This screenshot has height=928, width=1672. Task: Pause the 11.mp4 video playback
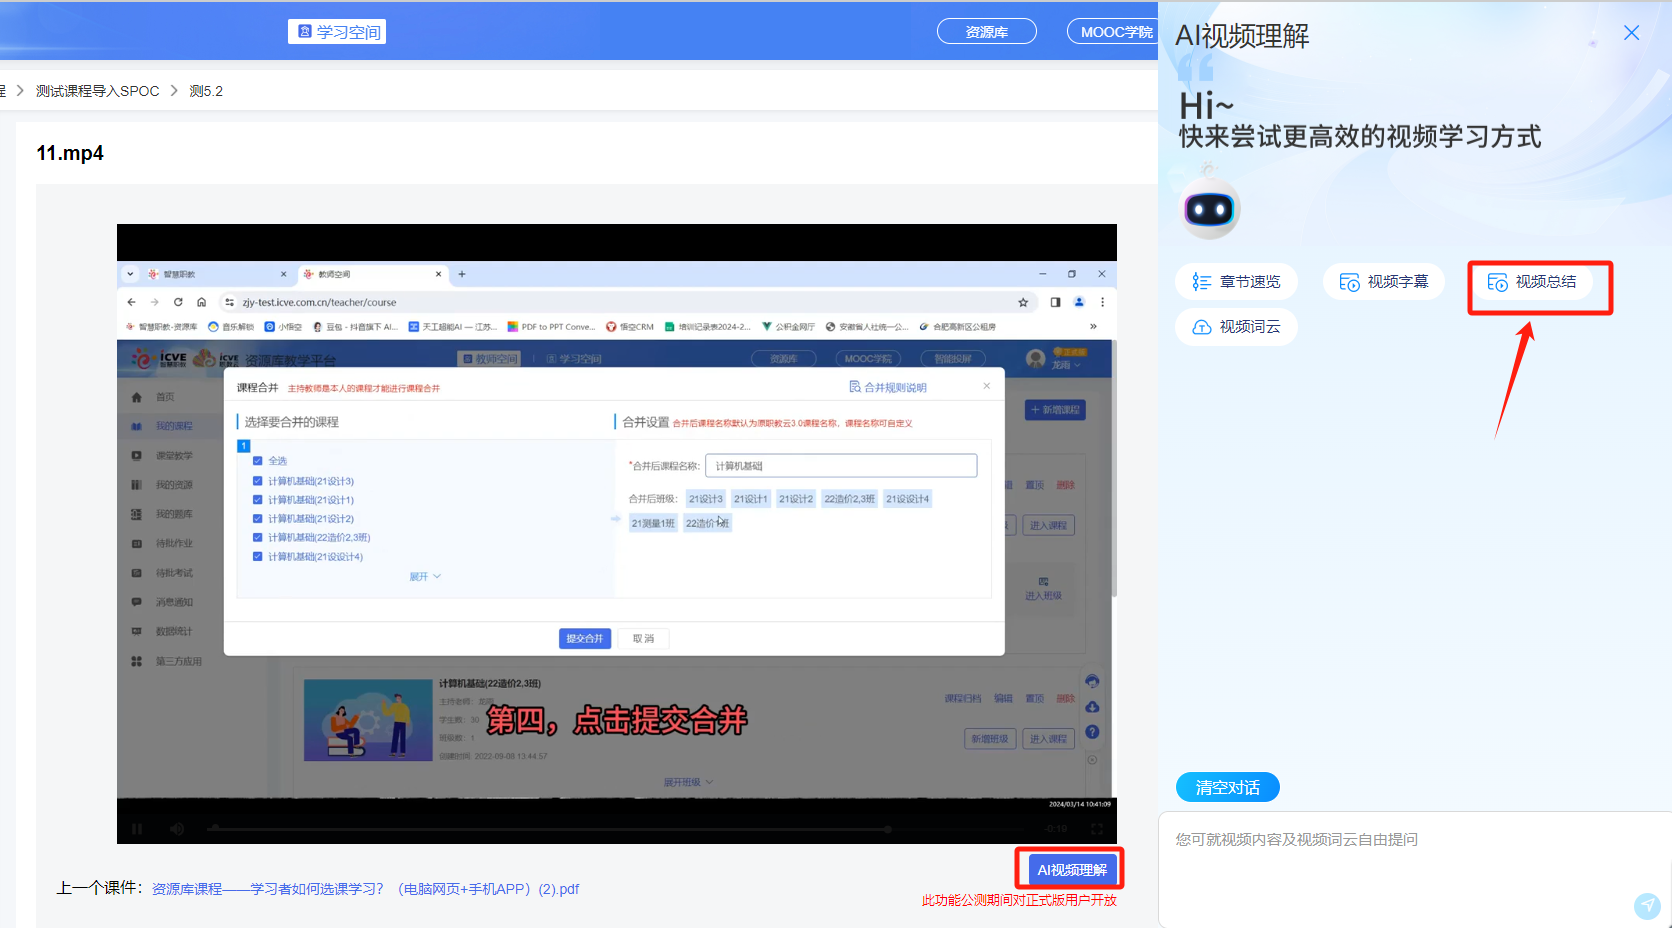click(137, 829)
